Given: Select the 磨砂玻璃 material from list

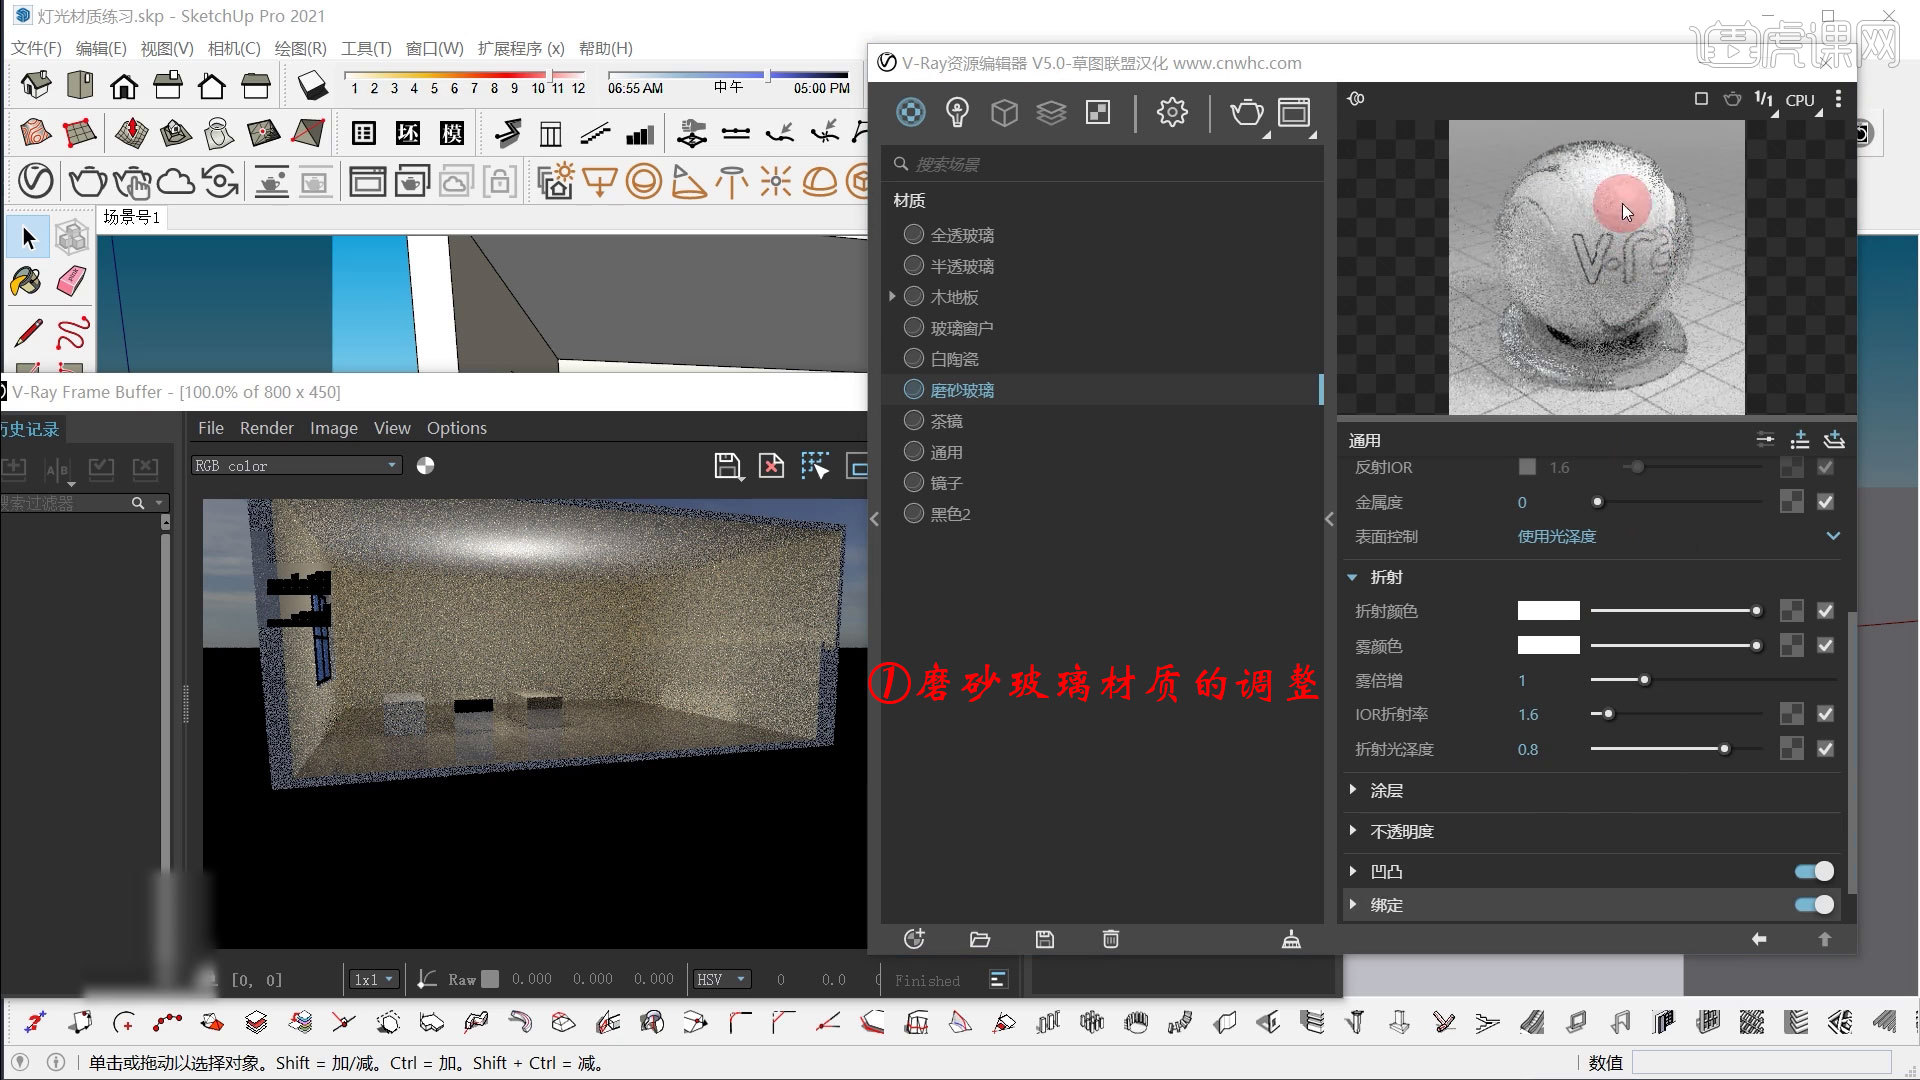Looking at the screenshot, I should click(961, 389).
